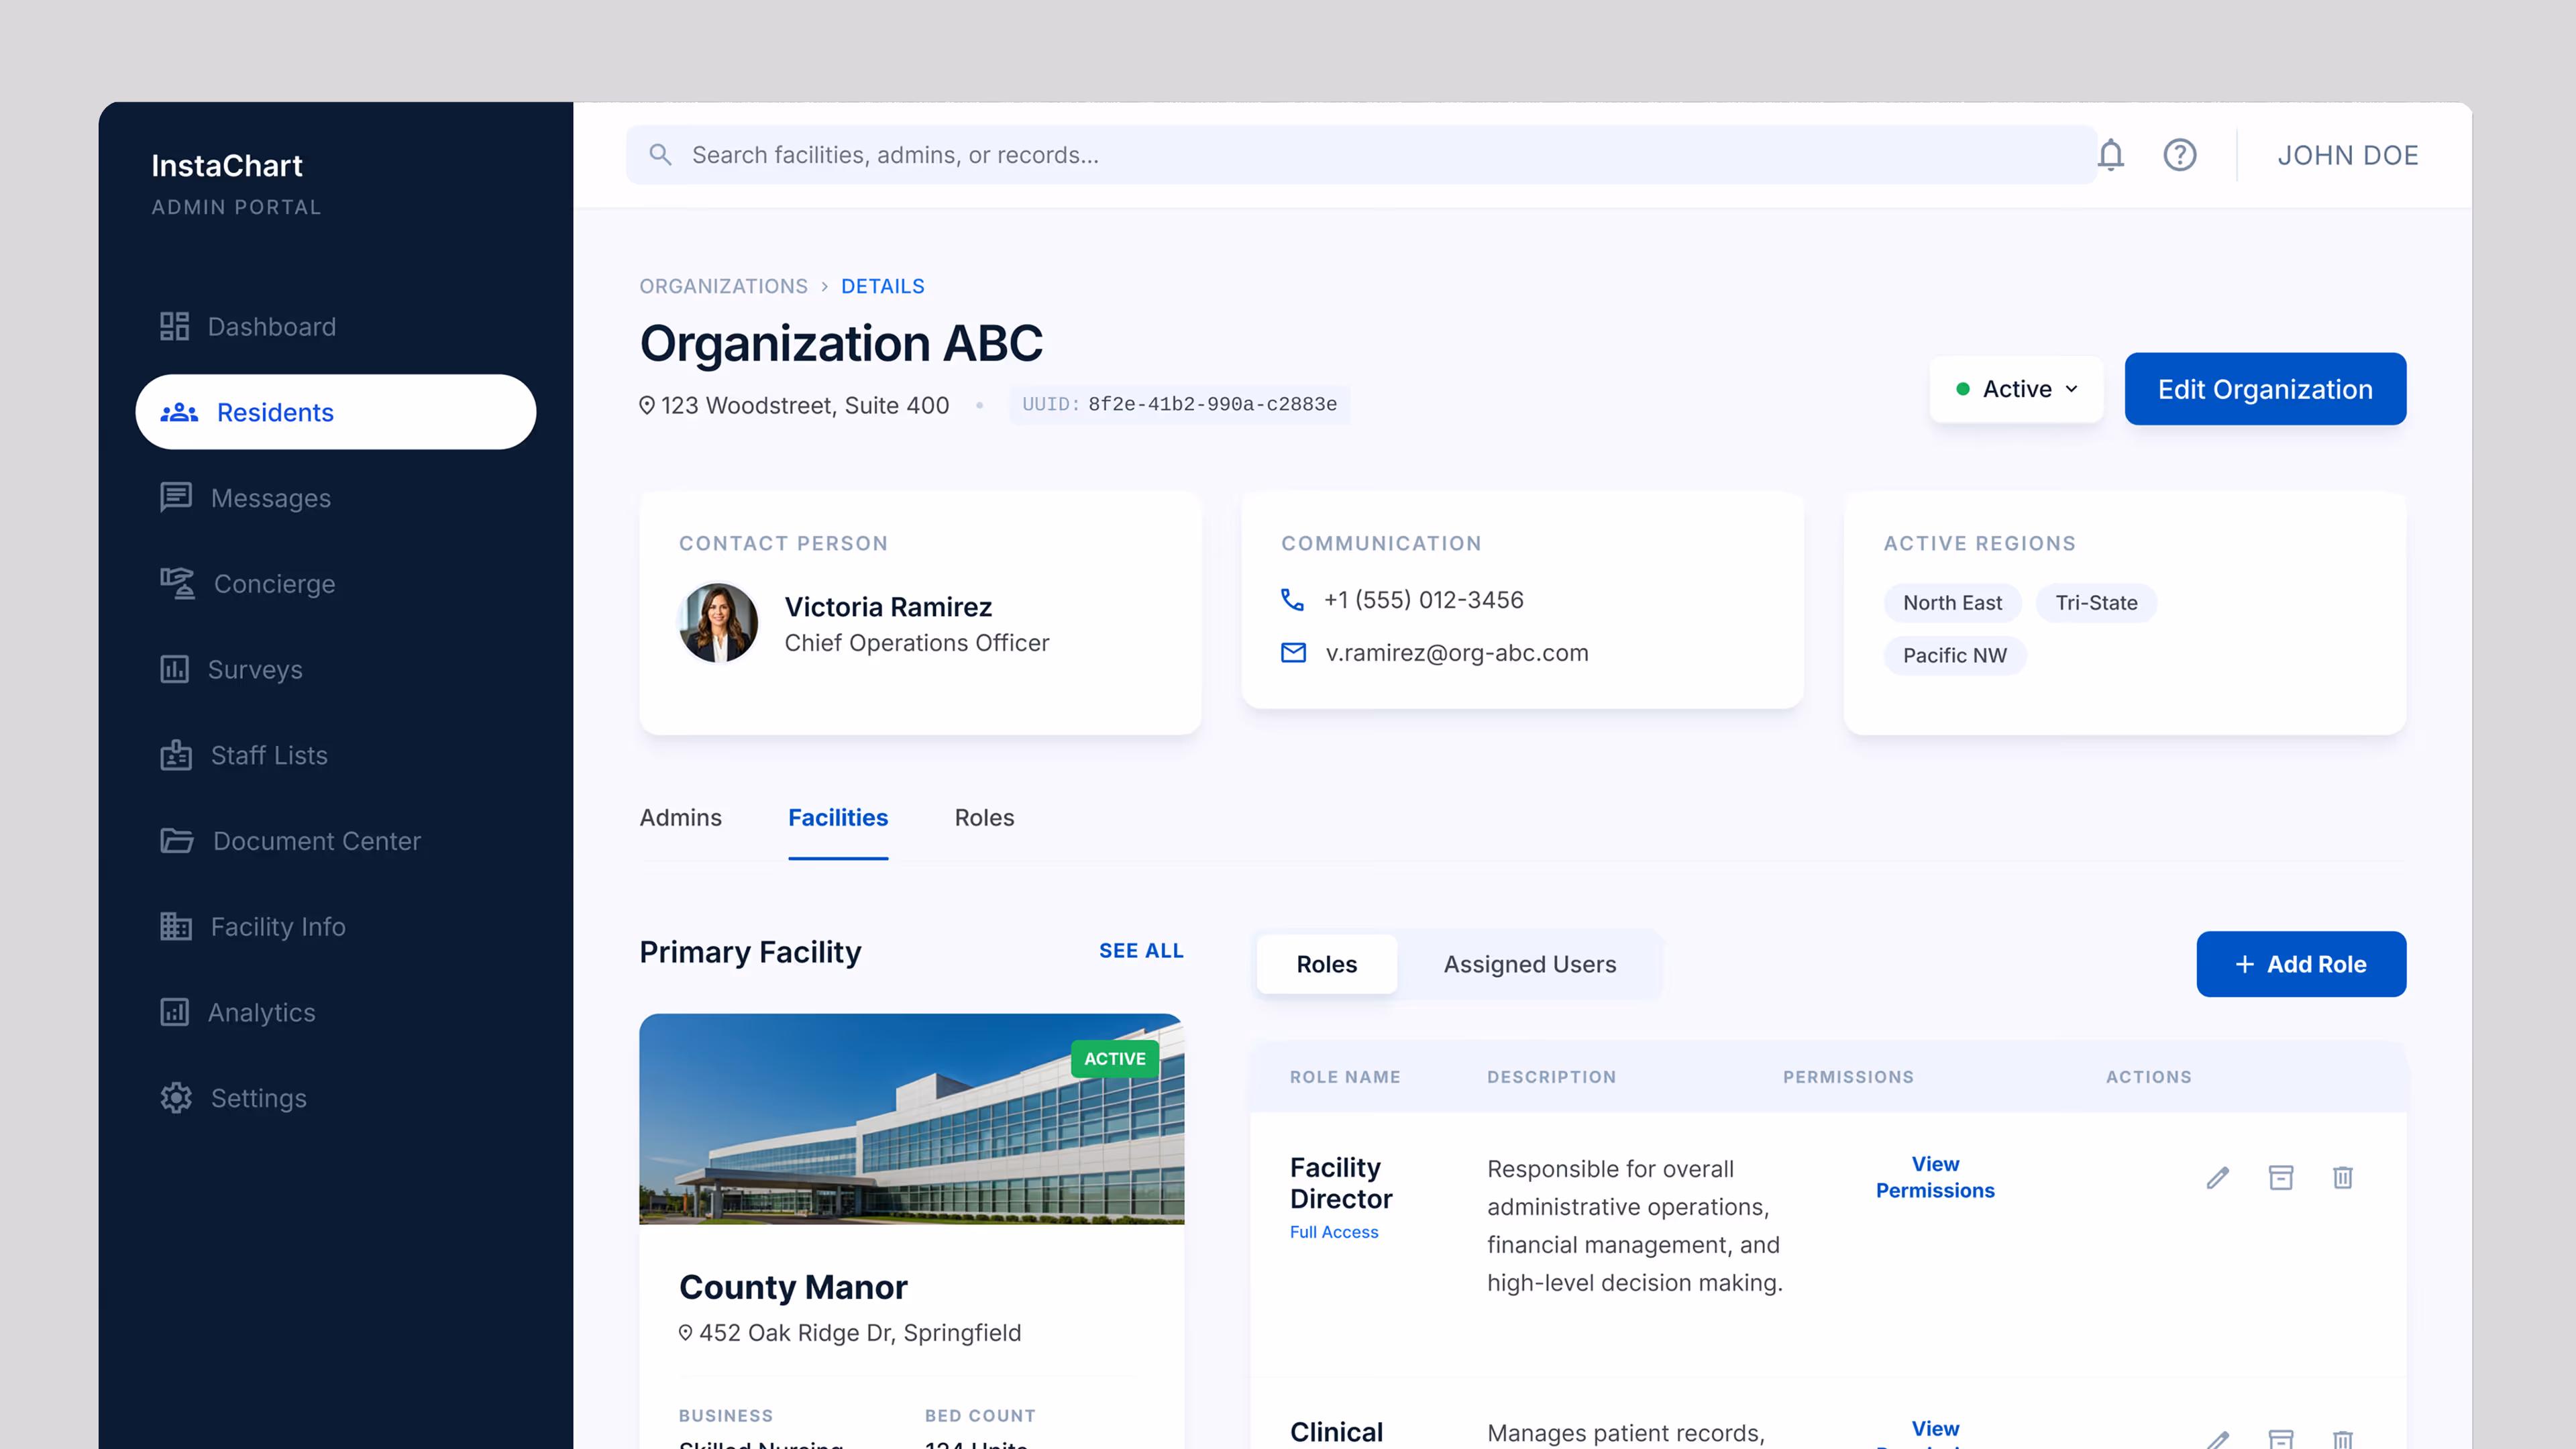Click the Edit Organization button
Image resolution: width=2576 pixels, height=1449 pixels.
coord(2264,389)
